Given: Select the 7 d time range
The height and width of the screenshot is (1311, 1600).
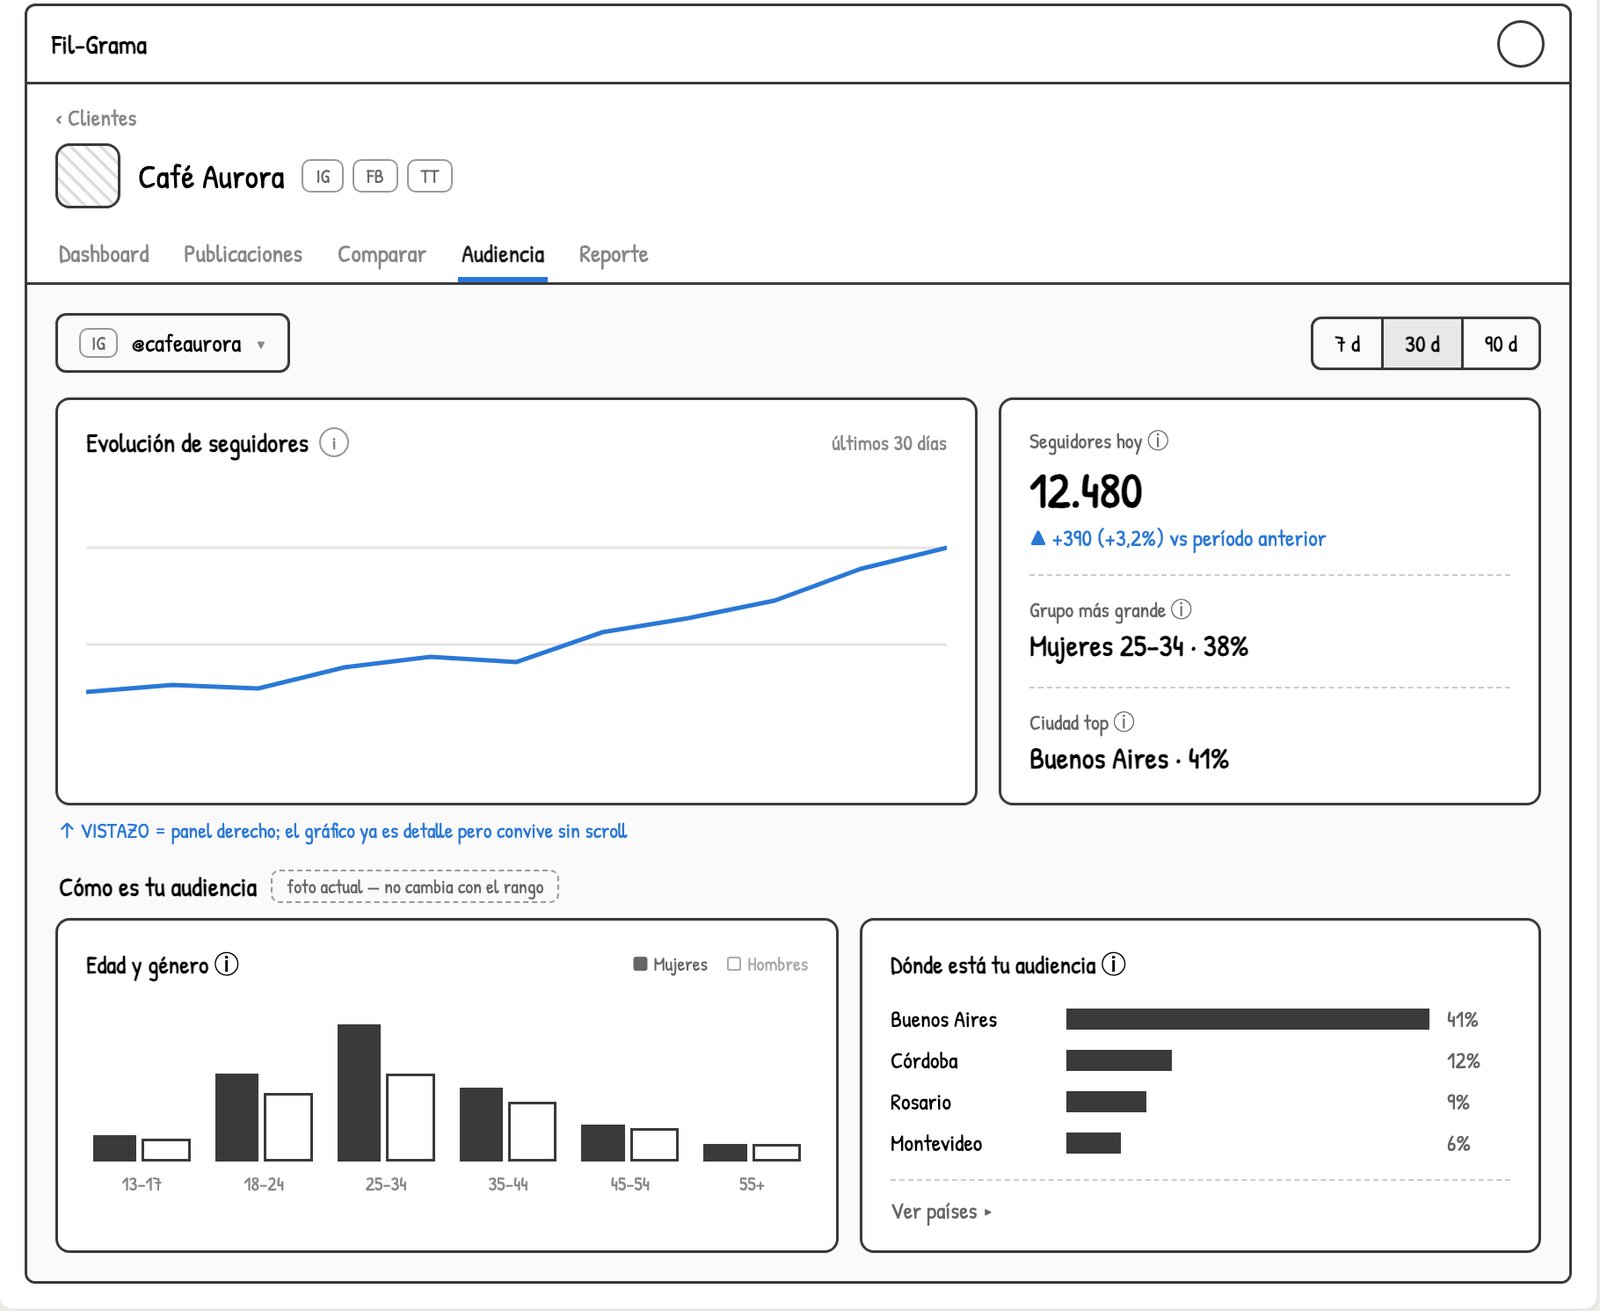Looking at the screenshot, I should (x=1347, y=344).
